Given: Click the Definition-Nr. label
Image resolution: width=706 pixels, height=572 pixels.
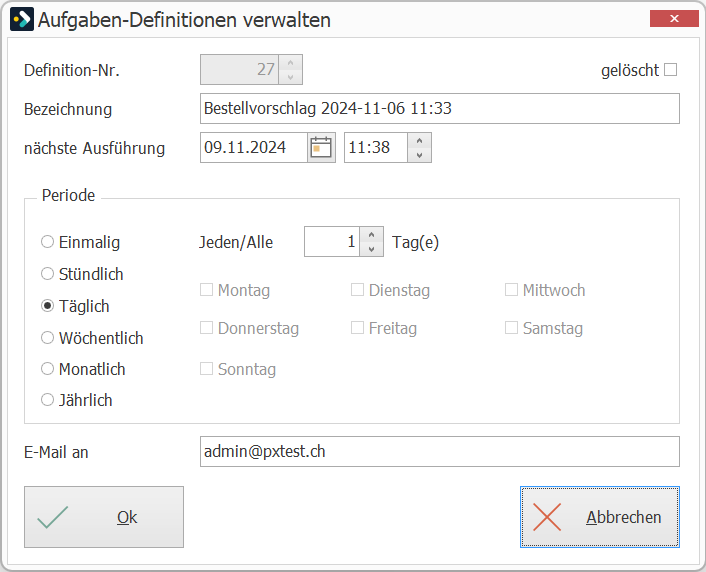Looking at the screenshot, I should 72,70.
